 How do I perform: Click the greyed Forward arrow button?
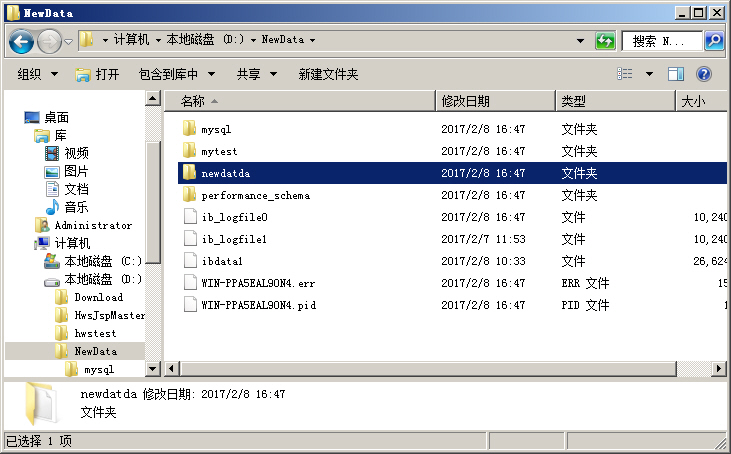pos(49,41)
